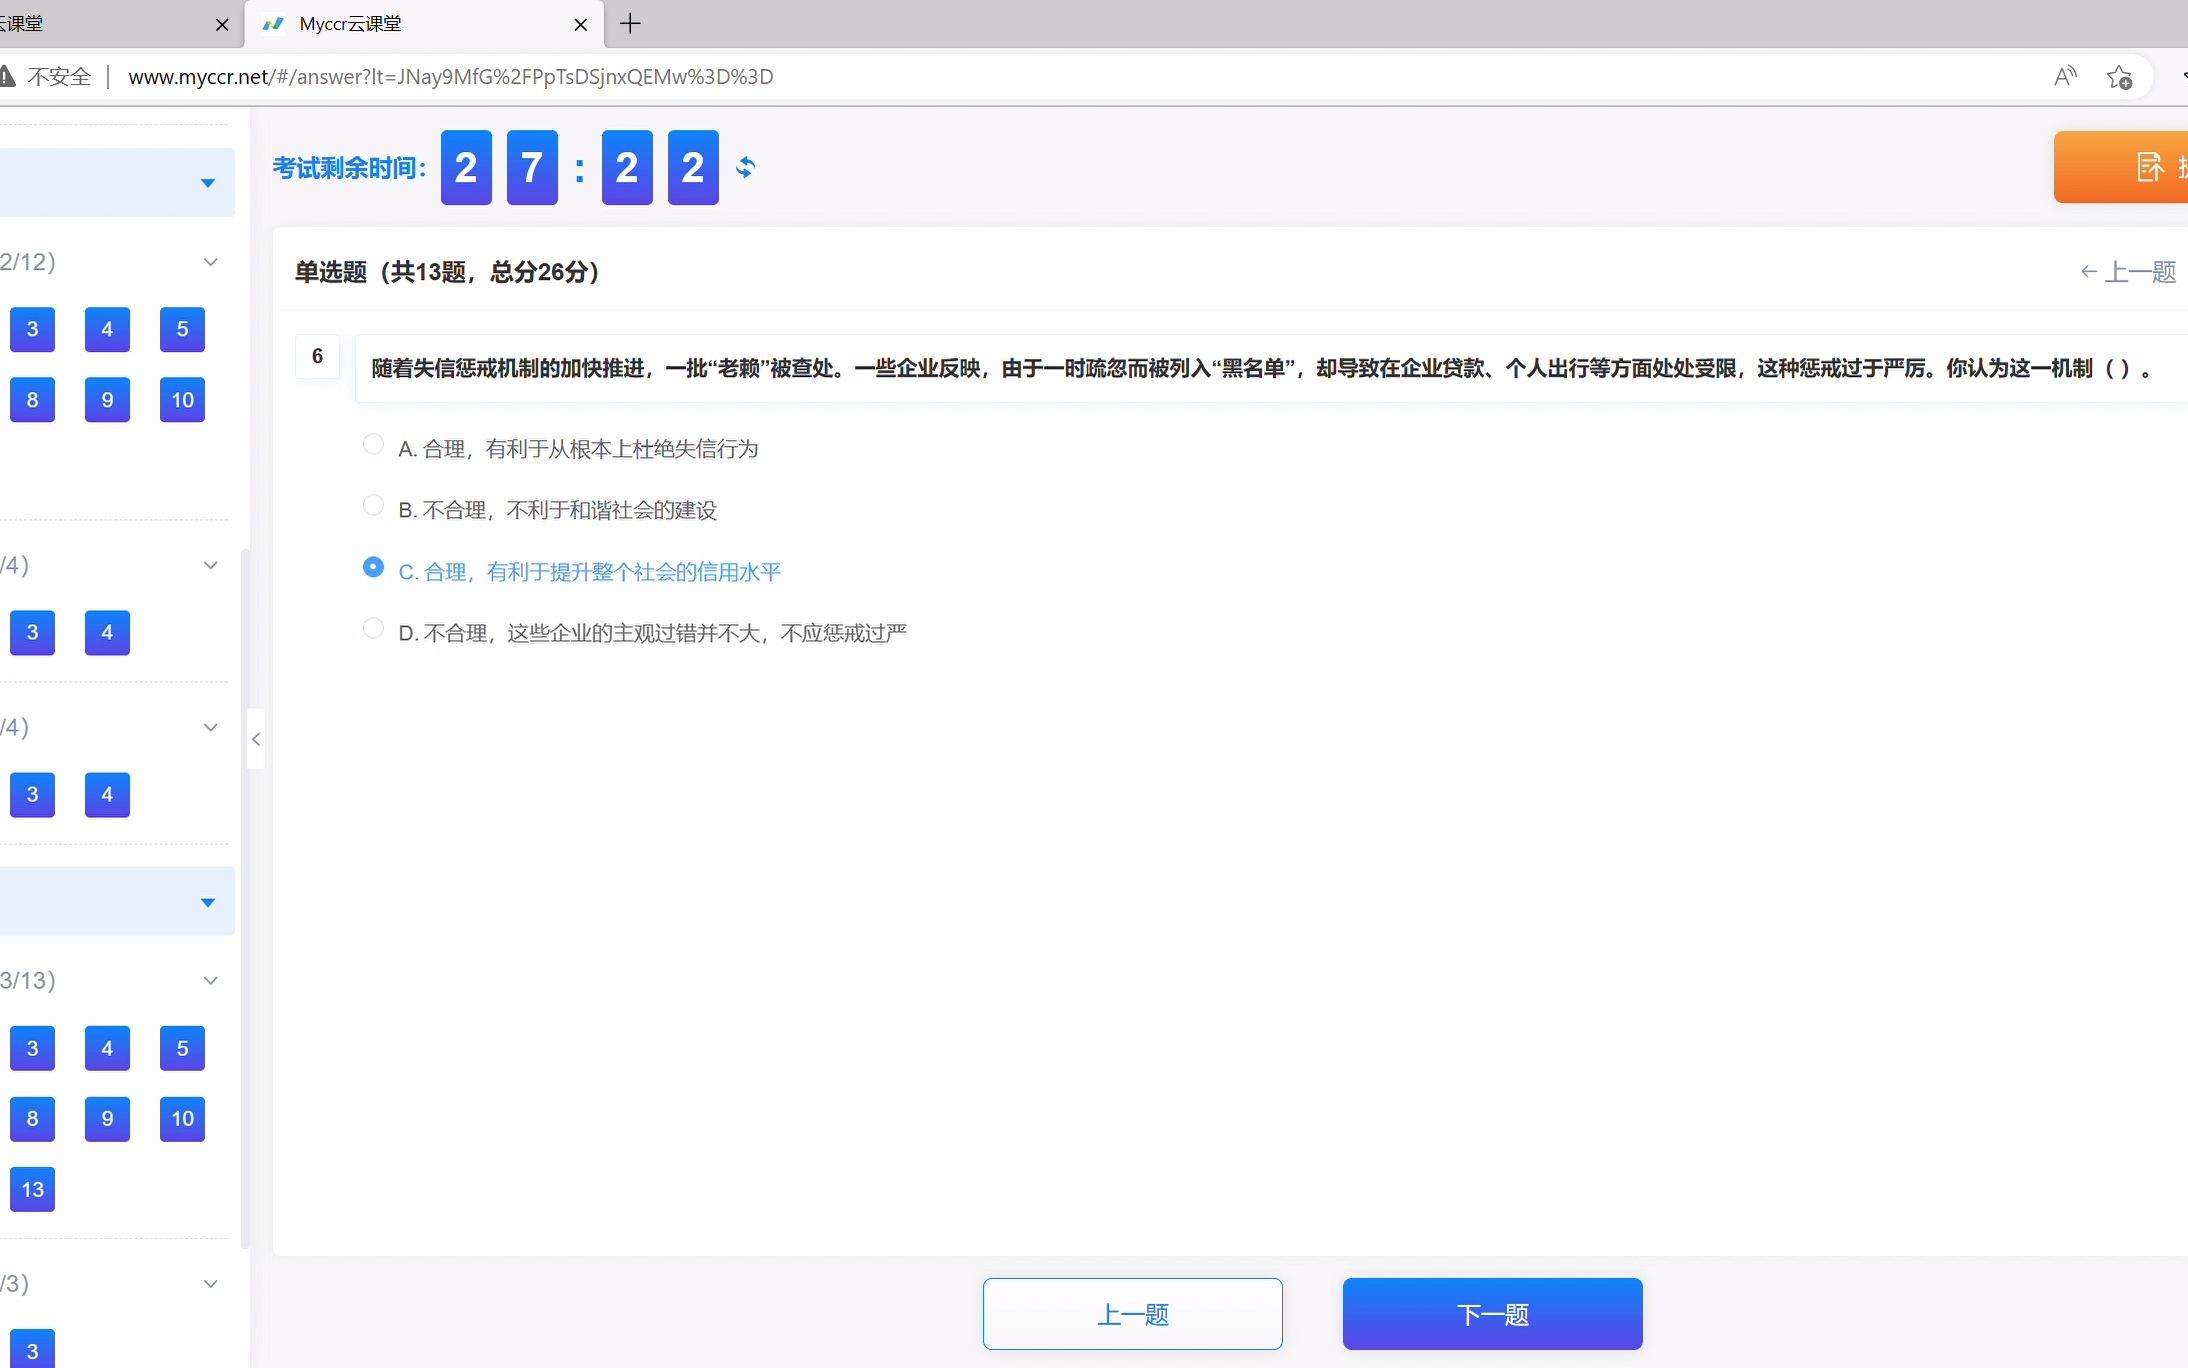
Task: Go to question 9 in 3/13) section
Action: click(x=107, y=1118)
